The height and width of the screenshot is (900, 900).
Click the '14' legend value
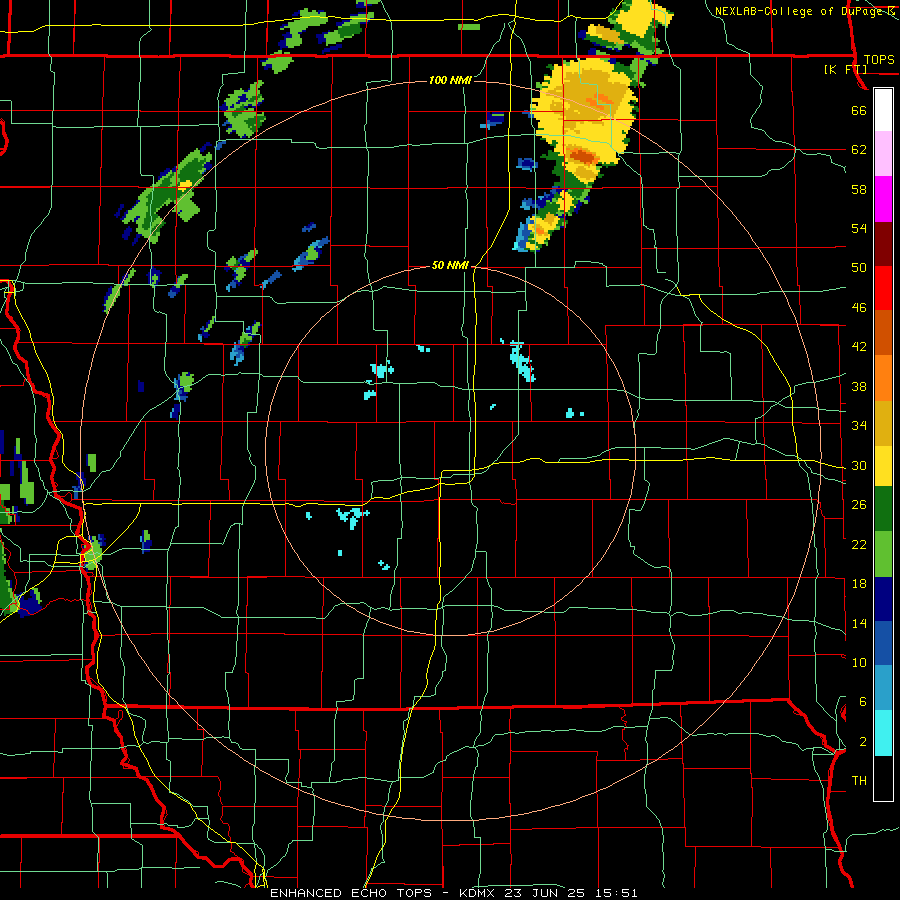[x=859, y=623]
